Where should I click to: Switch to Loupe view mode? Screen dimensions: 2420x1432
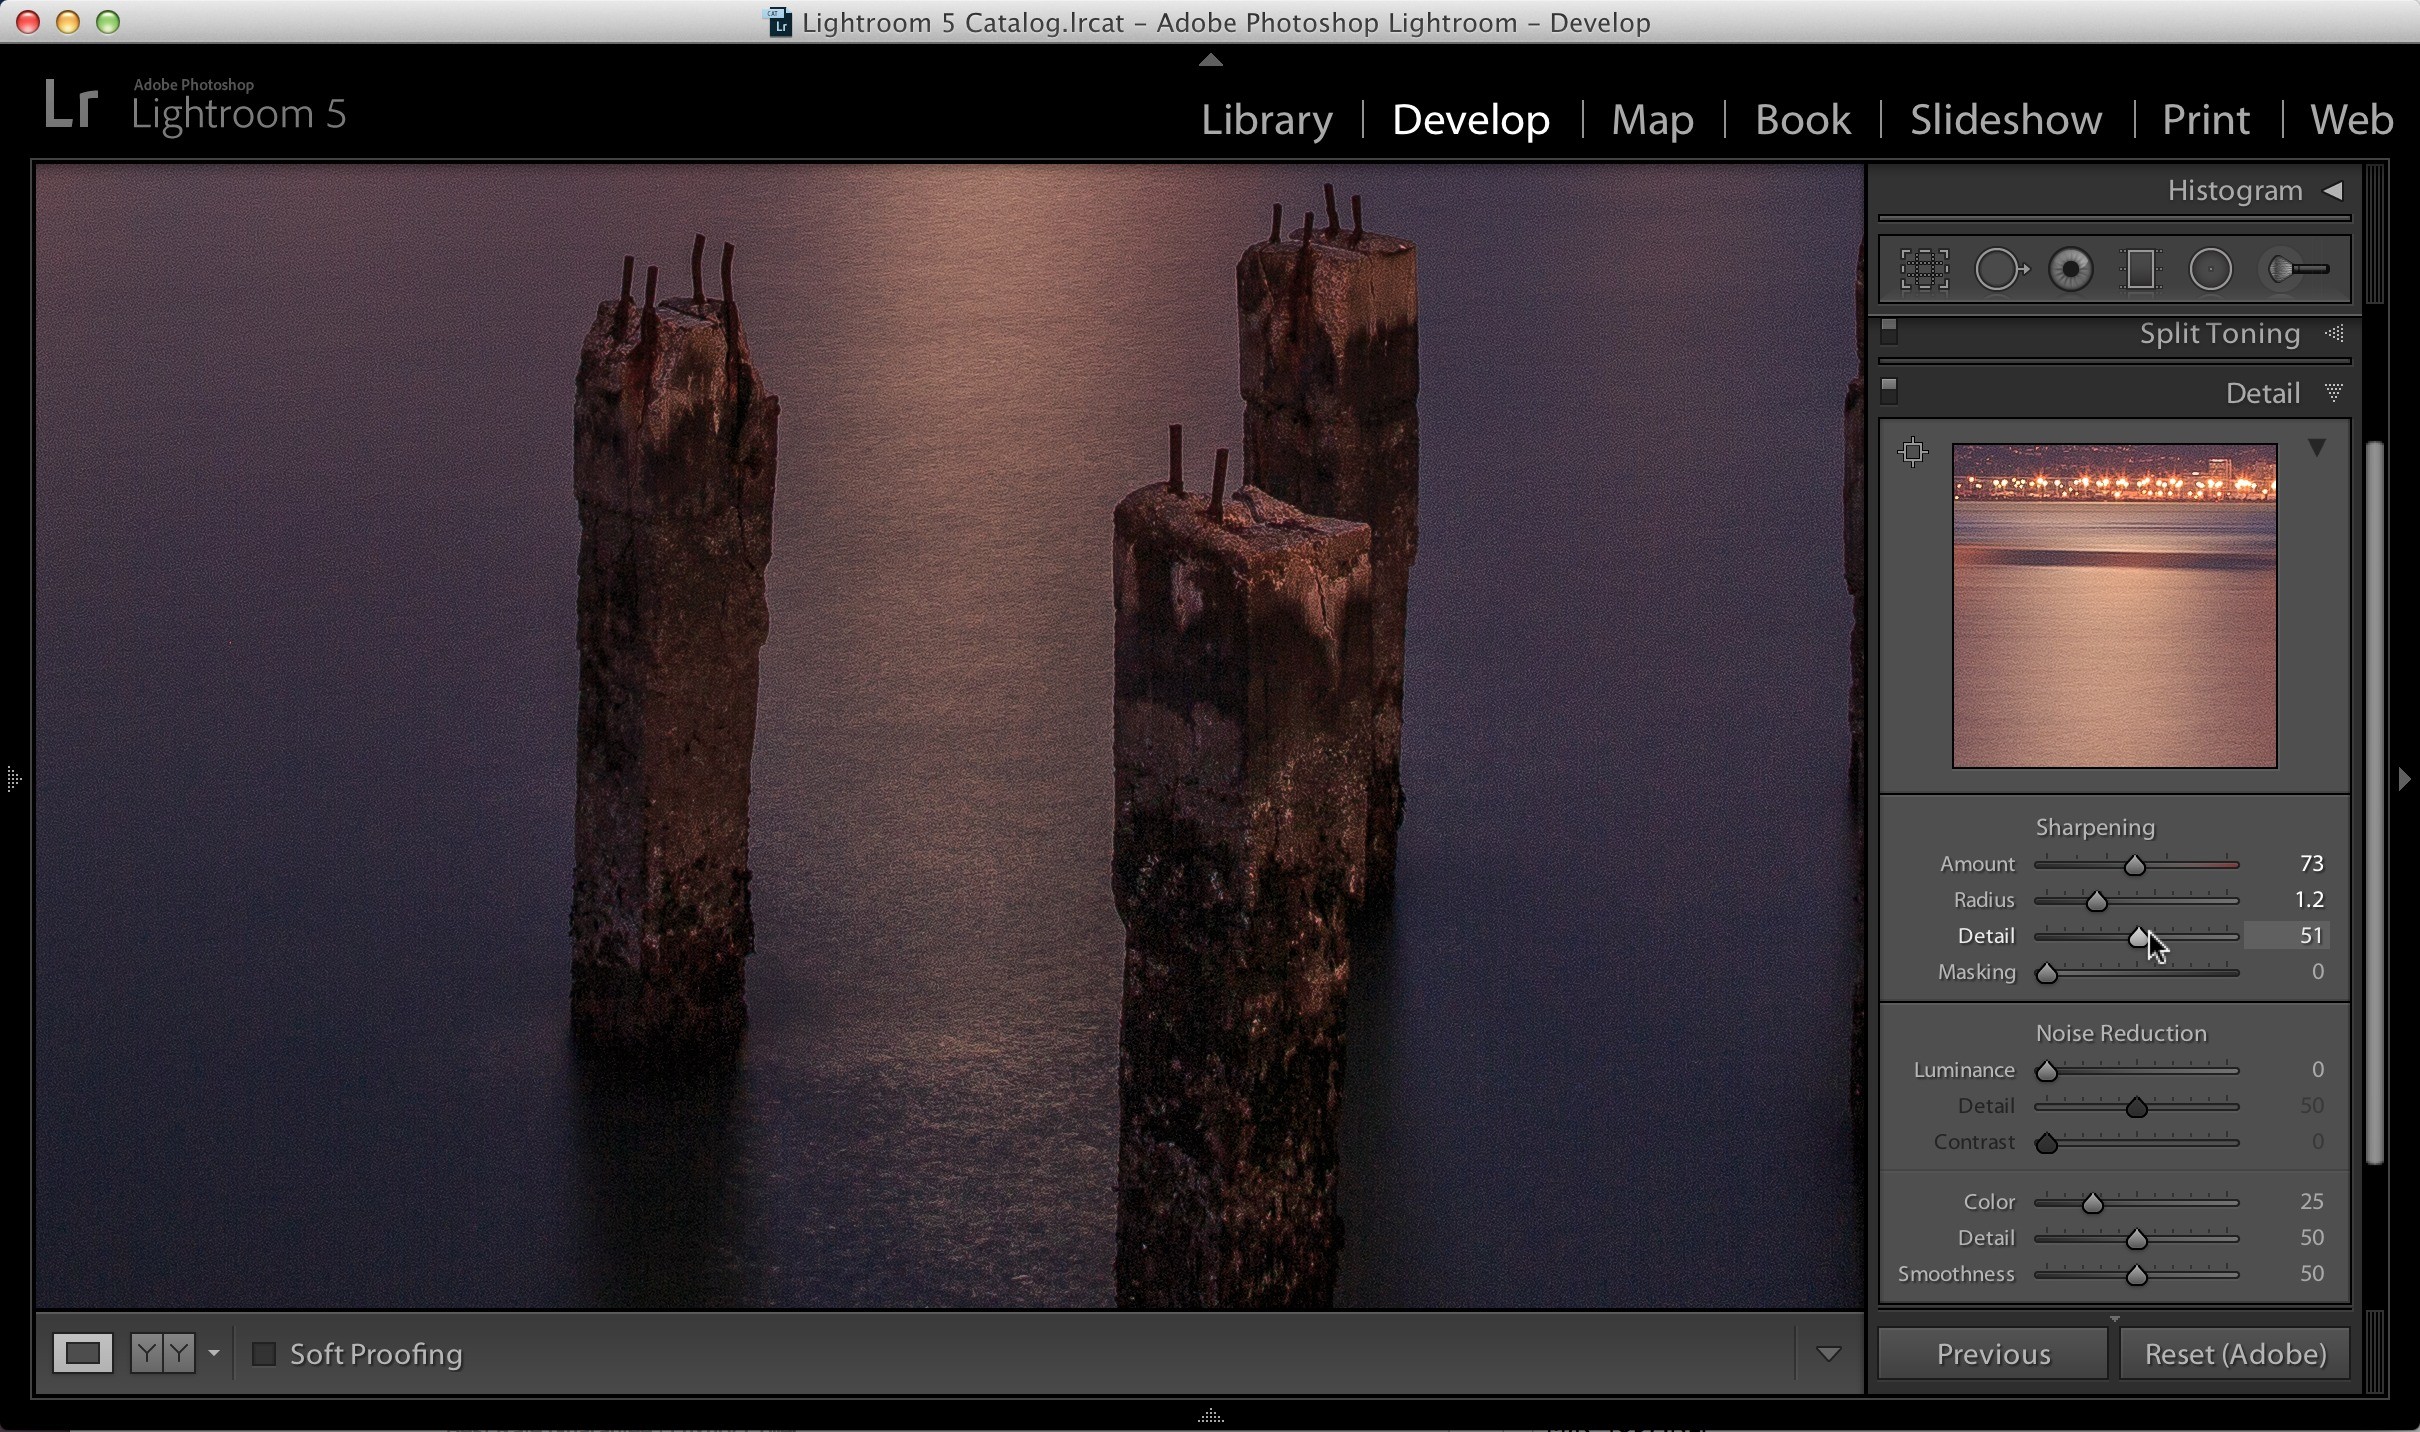click(82, 1353)
